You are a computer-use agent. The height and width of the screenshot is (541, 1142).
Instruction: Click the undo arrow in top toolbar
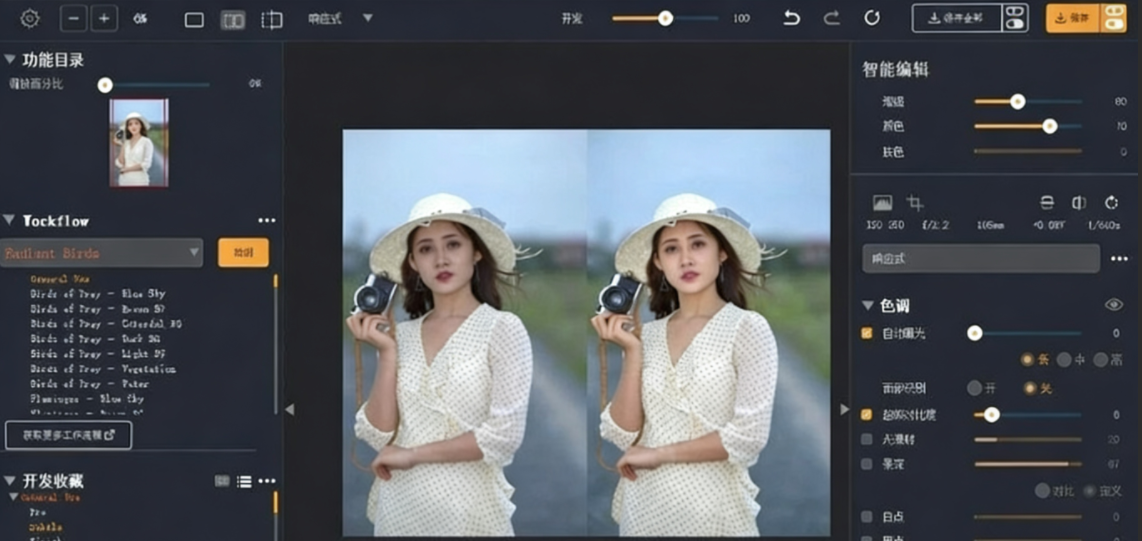click(791, 18)
